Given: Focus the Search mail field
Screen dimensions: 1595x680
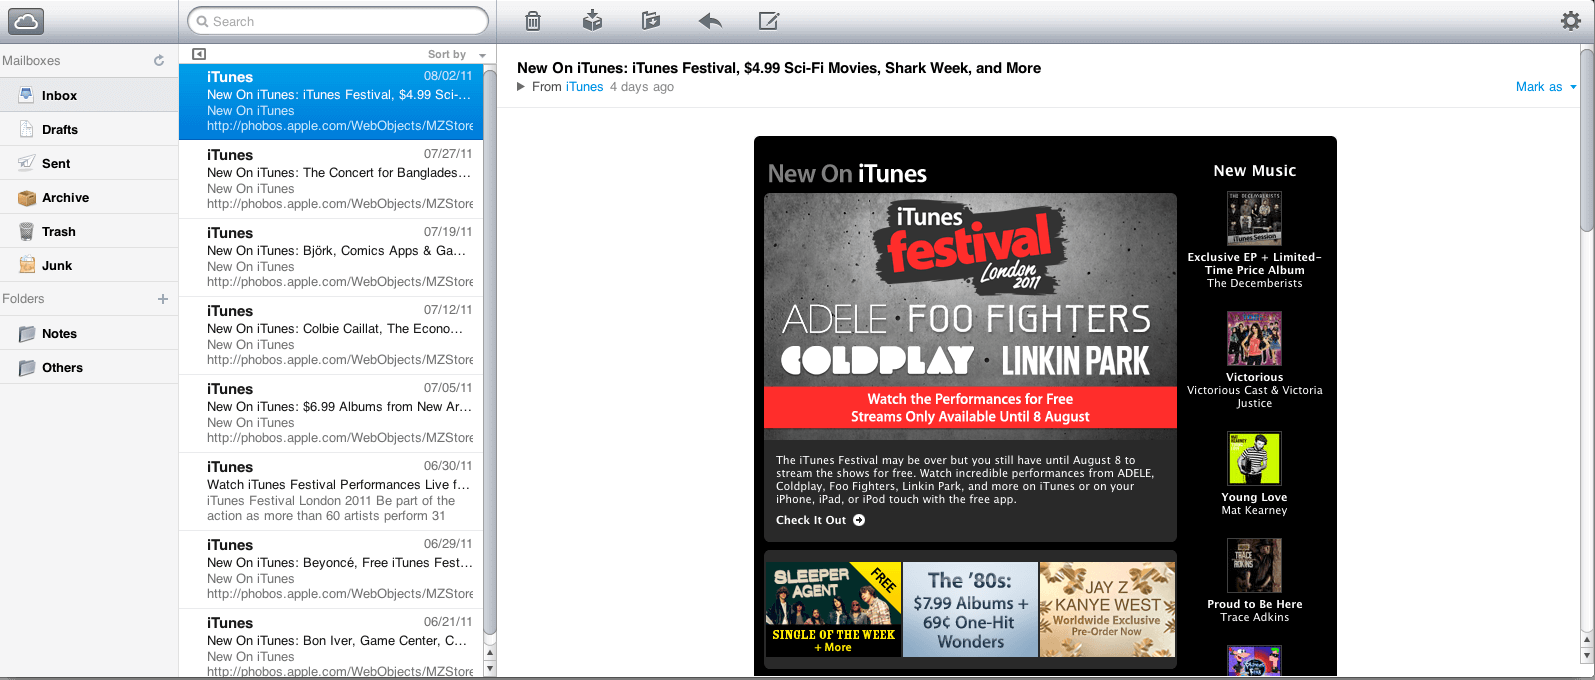Looking at the screenshot, I should 338,21.
